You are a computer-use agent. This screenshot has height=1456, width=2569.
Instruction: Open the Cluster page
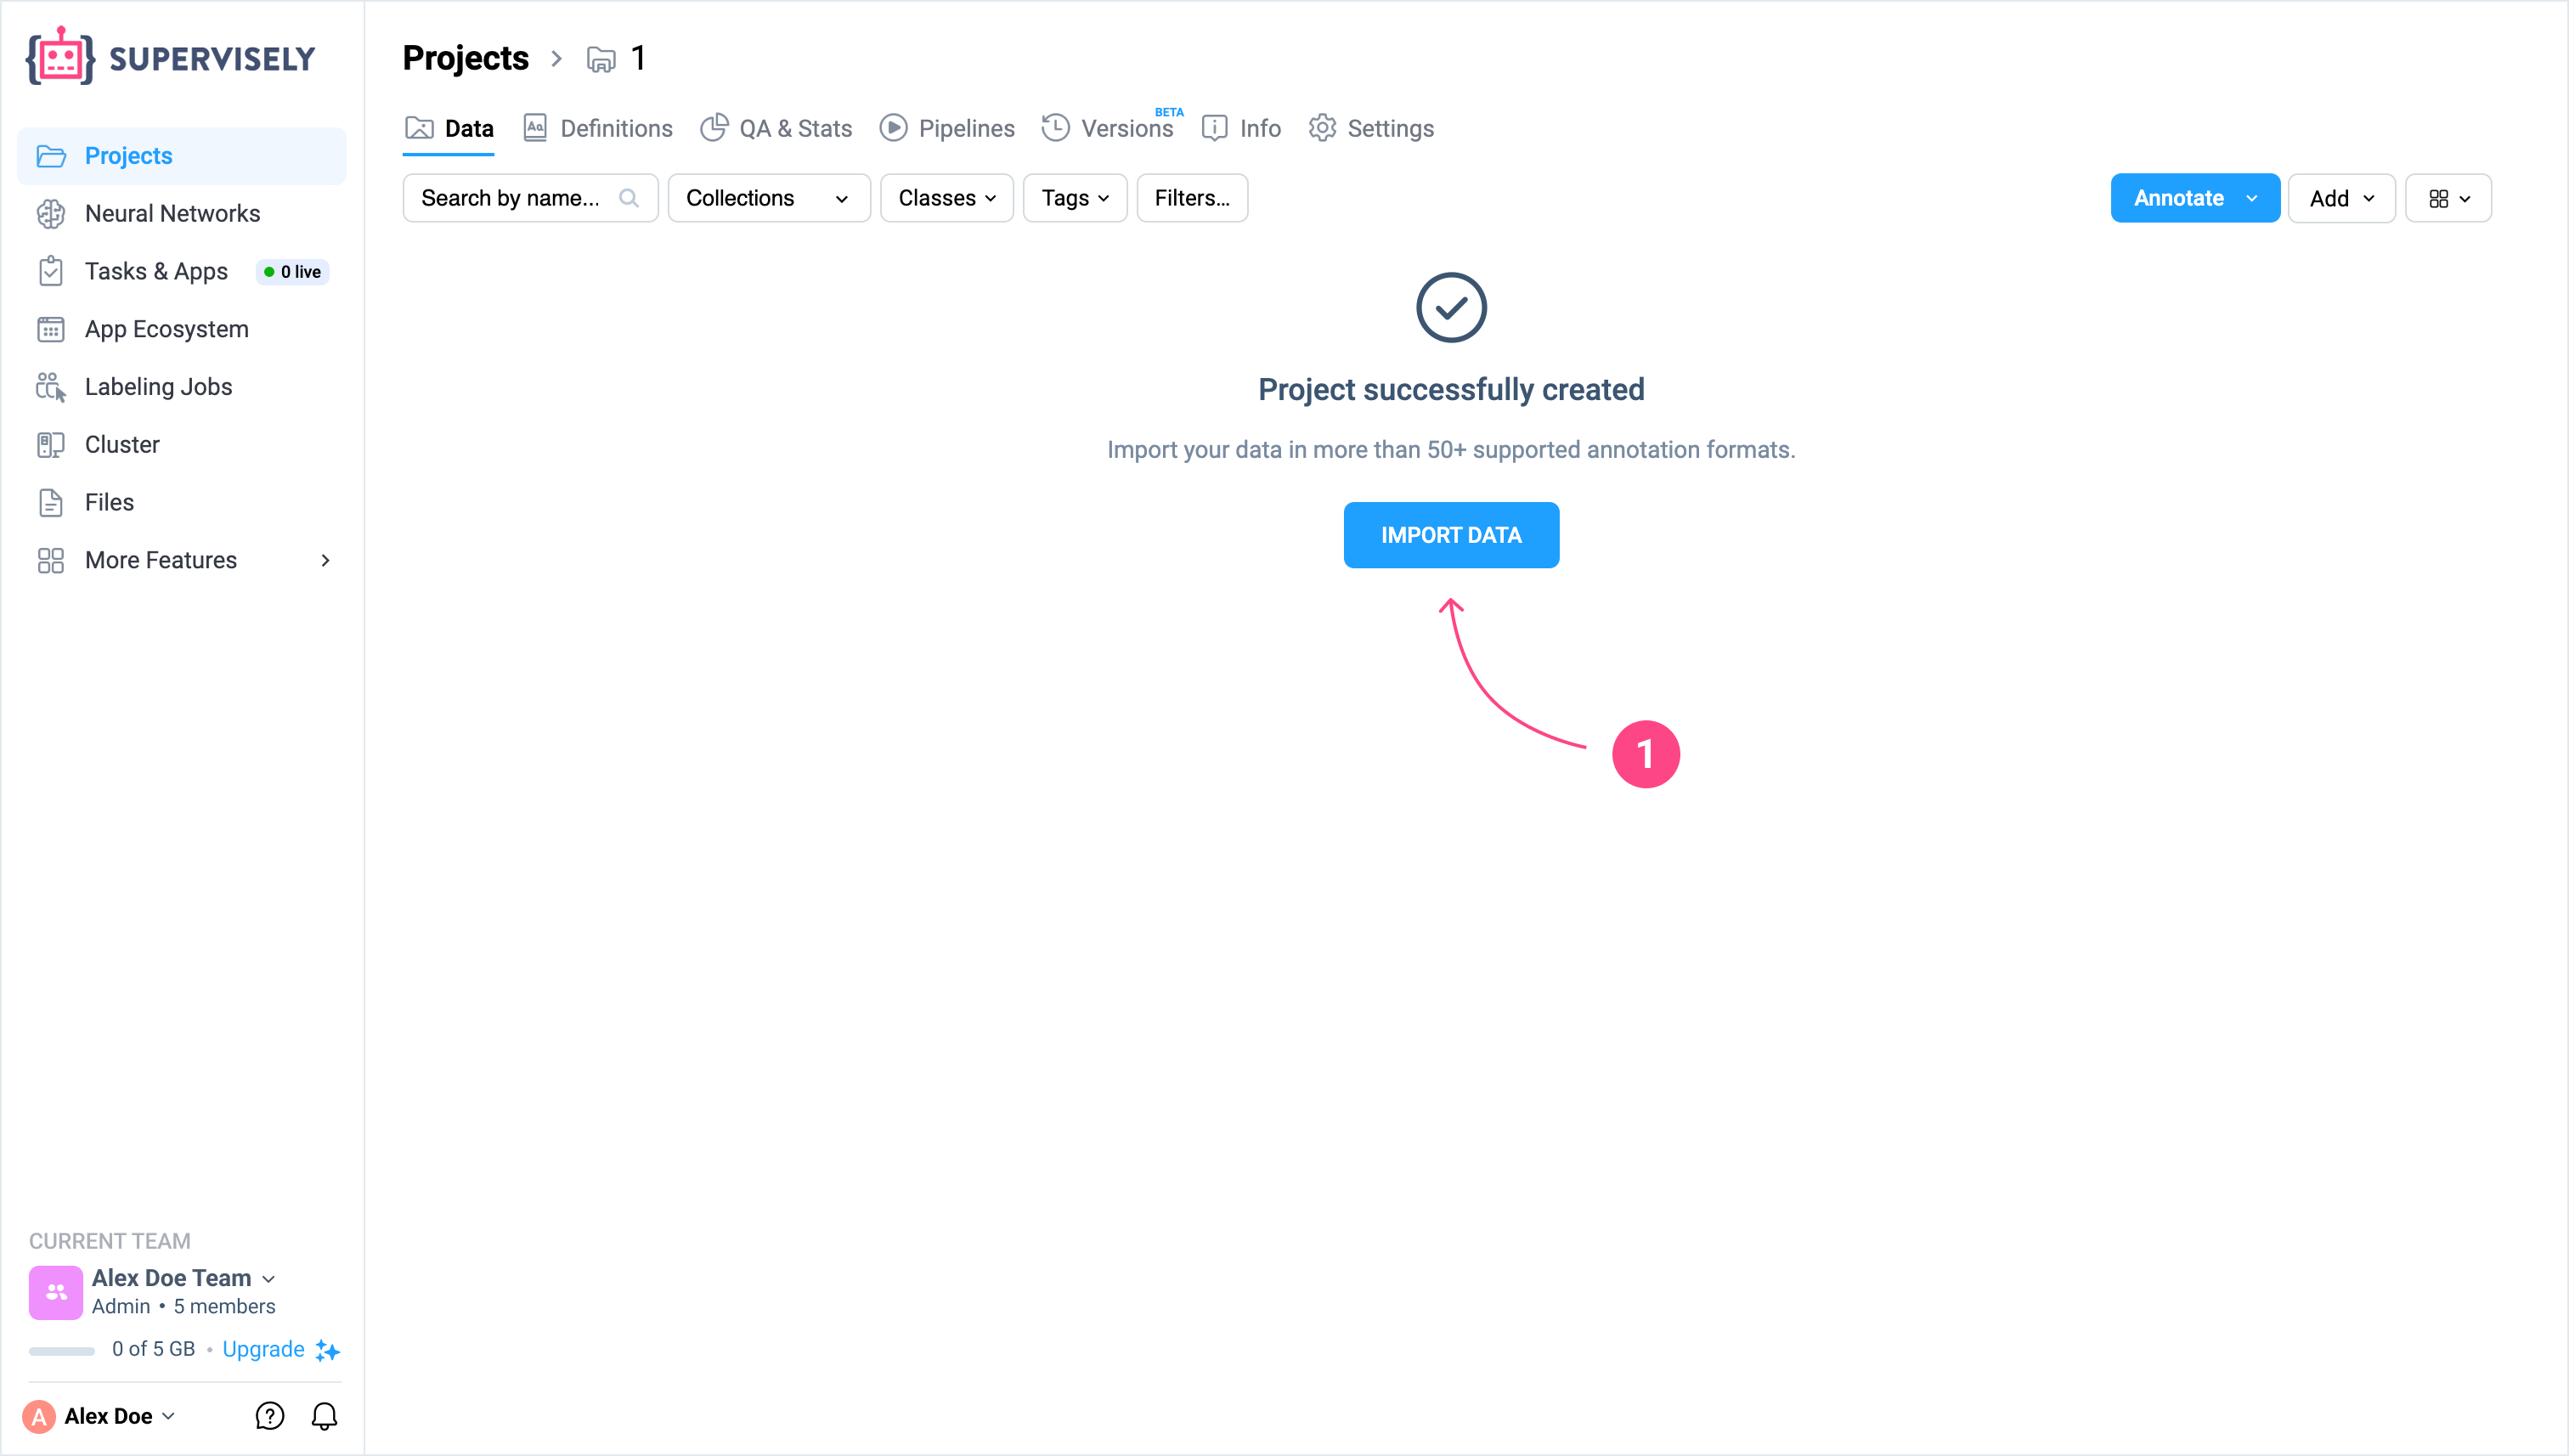[x=122, y=444]
